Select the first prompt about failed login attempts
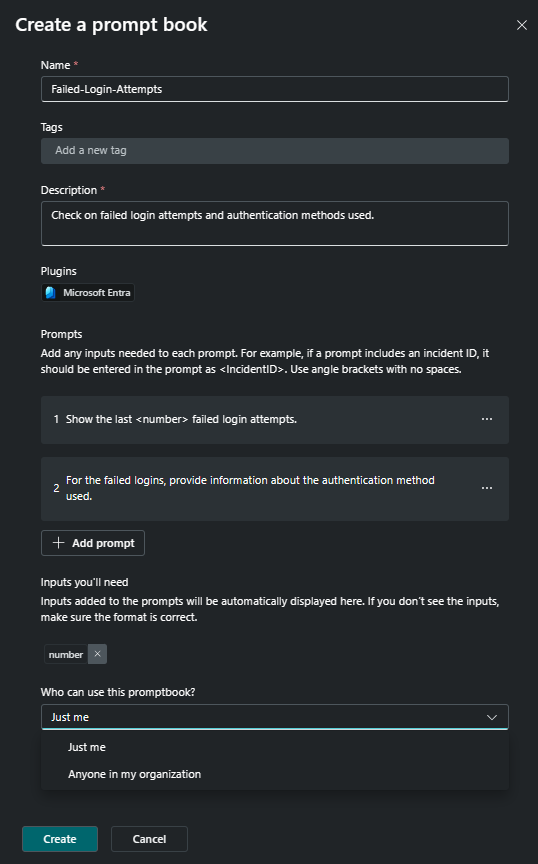 click(275, 420)
